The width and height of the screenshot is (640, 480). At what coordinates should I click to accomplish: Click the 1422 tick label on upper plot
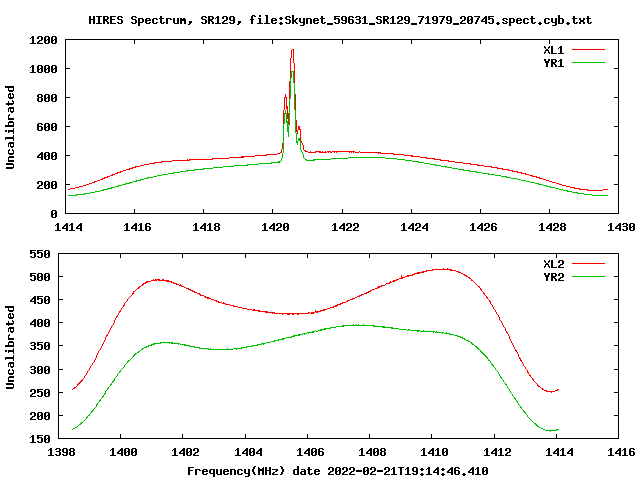[x=345, y=227]
